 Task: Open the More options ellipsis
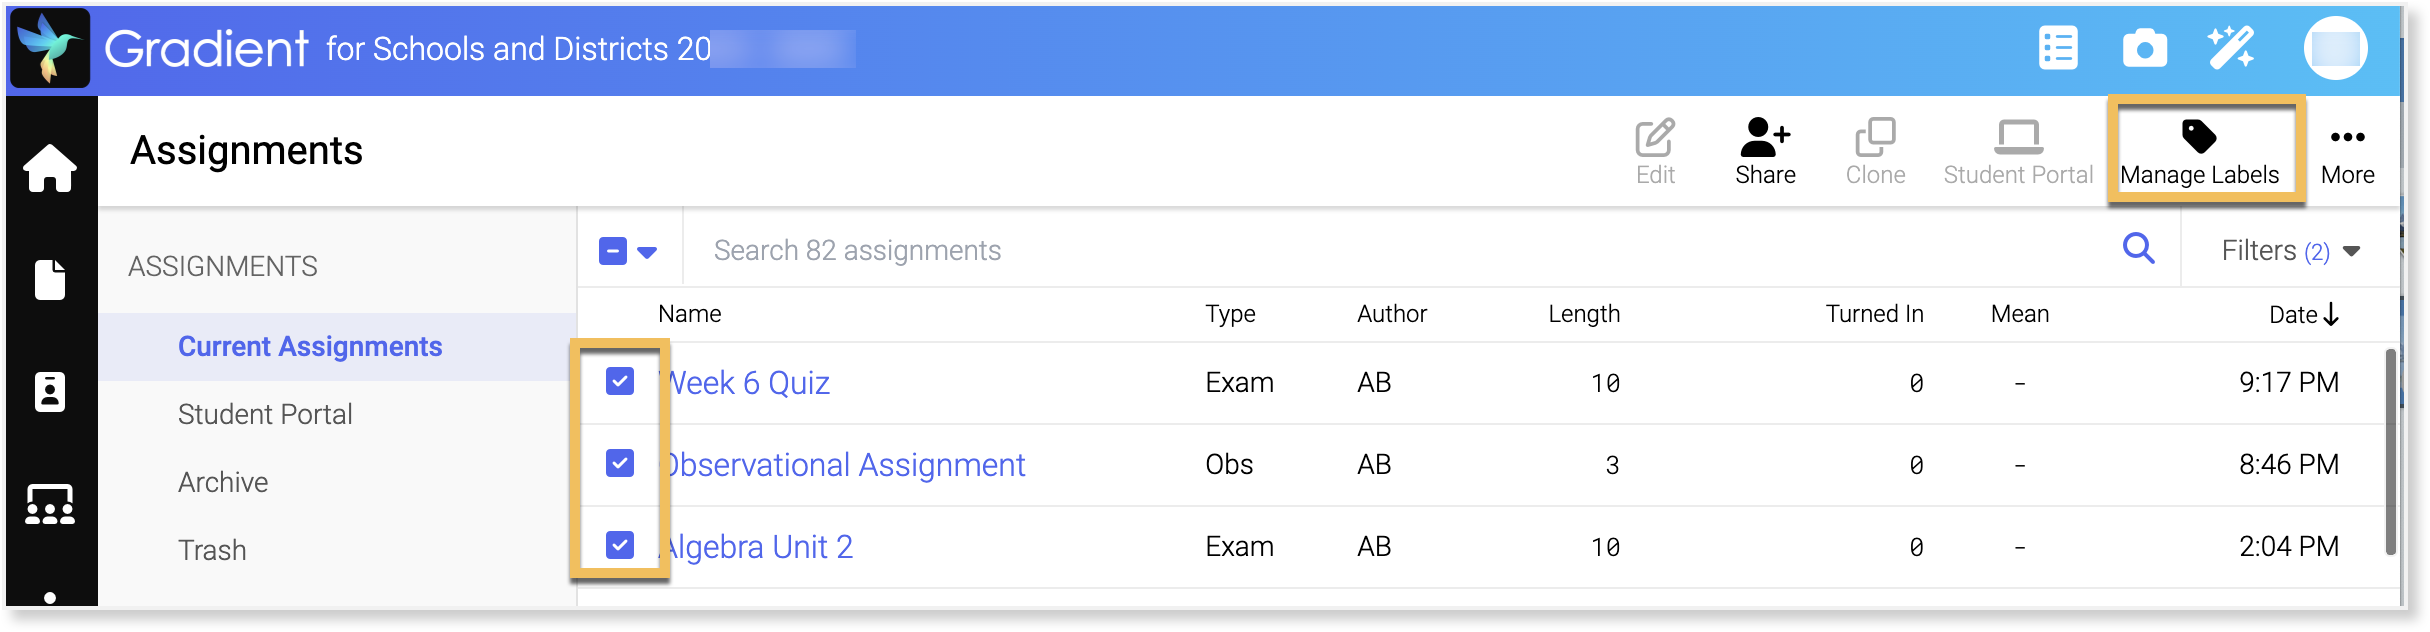(x=2347, y=152)
